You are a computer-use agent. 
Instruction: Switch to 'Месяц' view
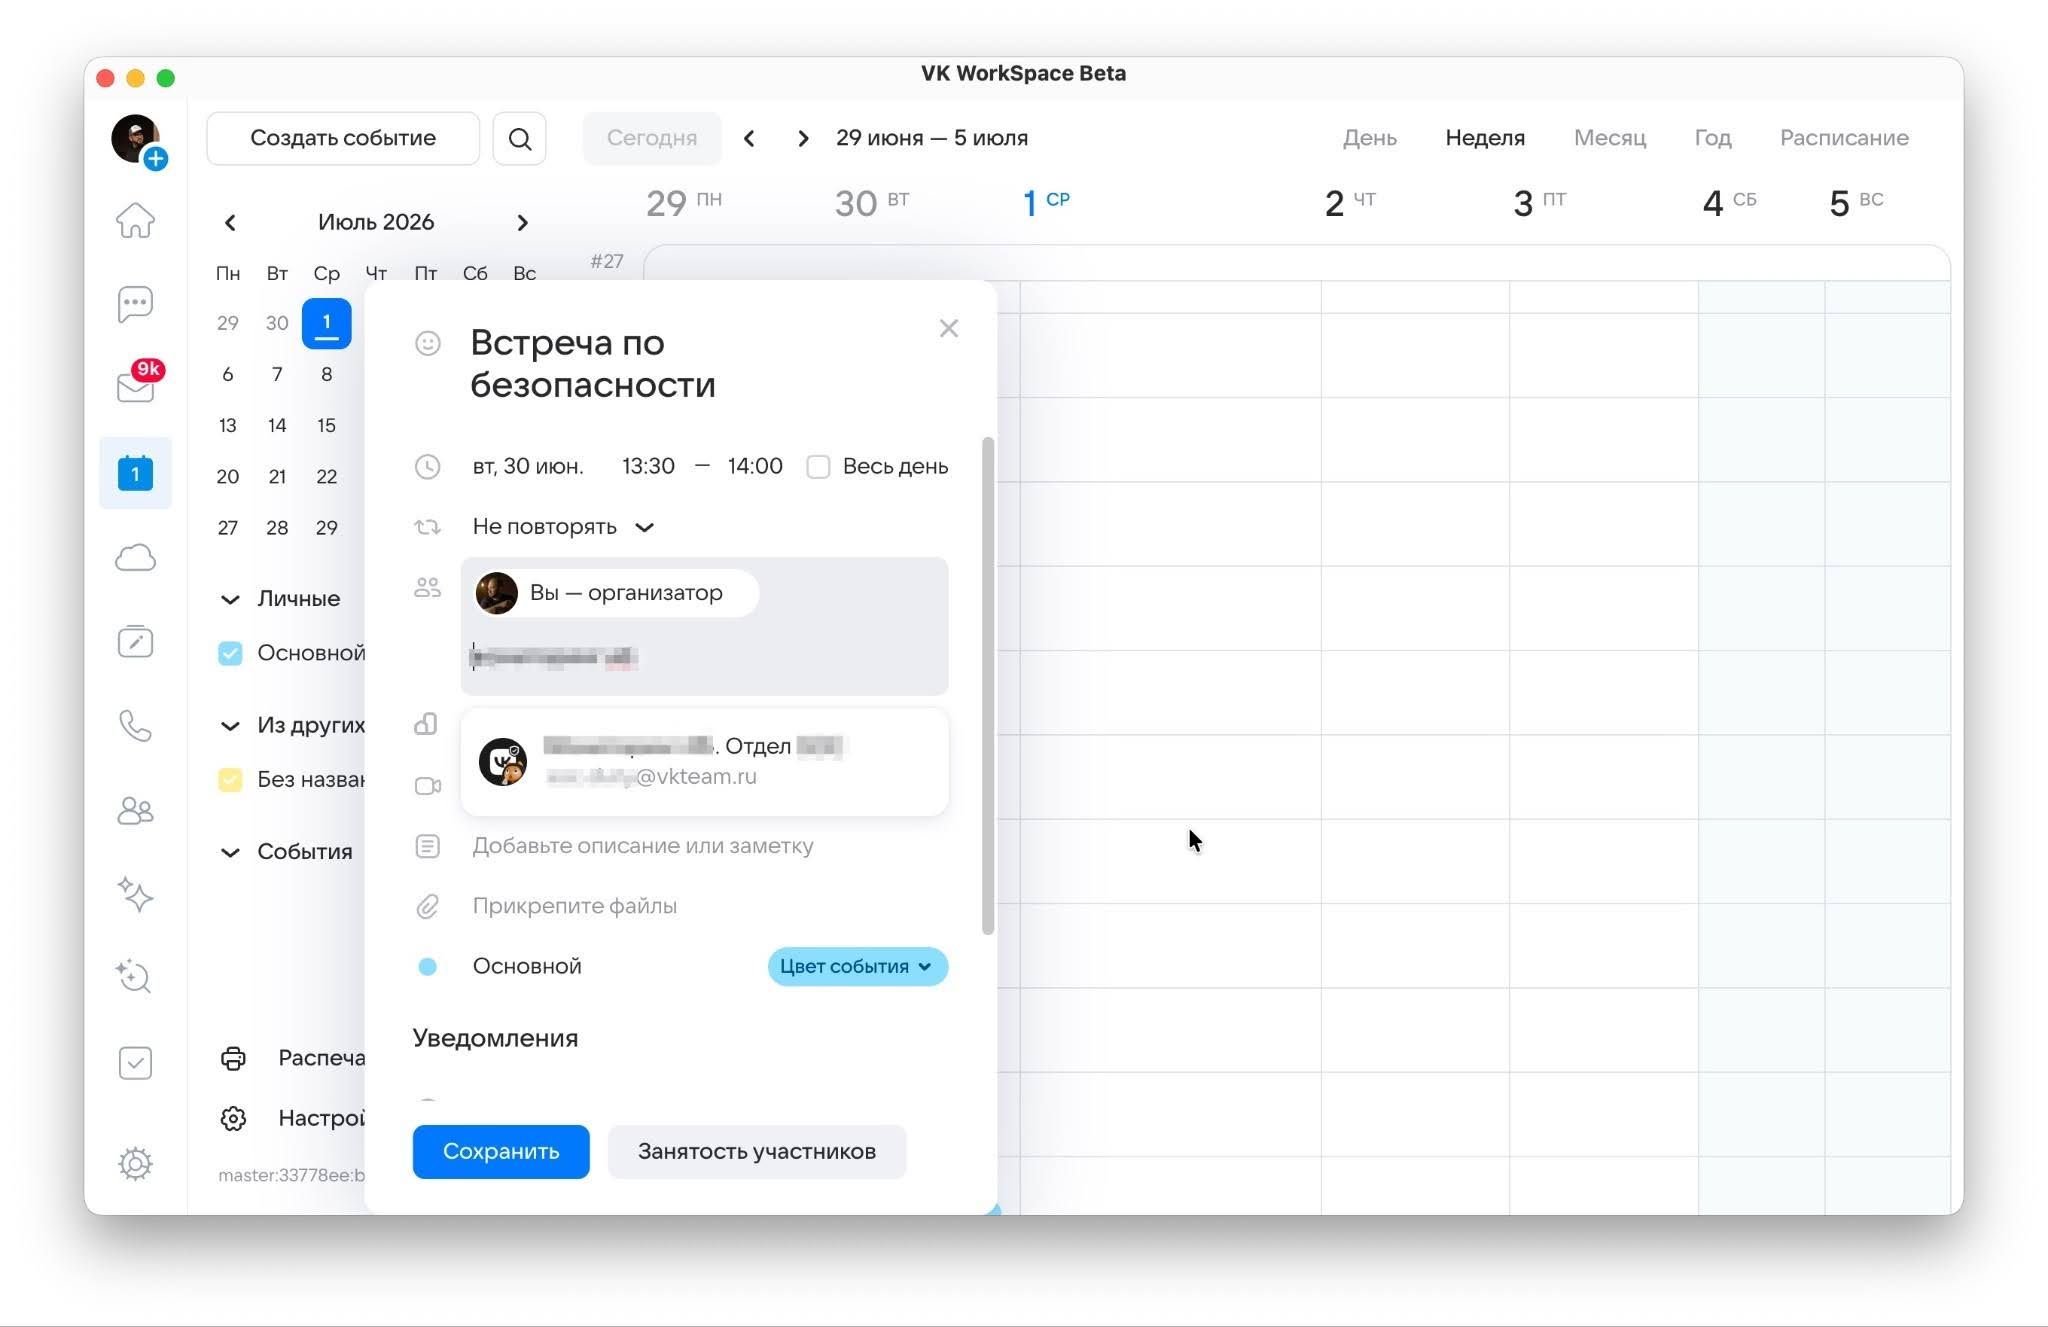[1609, 138]
